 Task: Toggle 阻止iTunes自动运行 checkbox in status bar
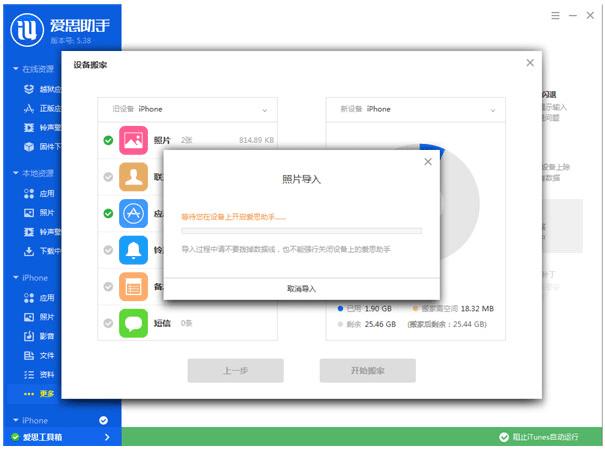pyautogui.click(x=504, y=437)
